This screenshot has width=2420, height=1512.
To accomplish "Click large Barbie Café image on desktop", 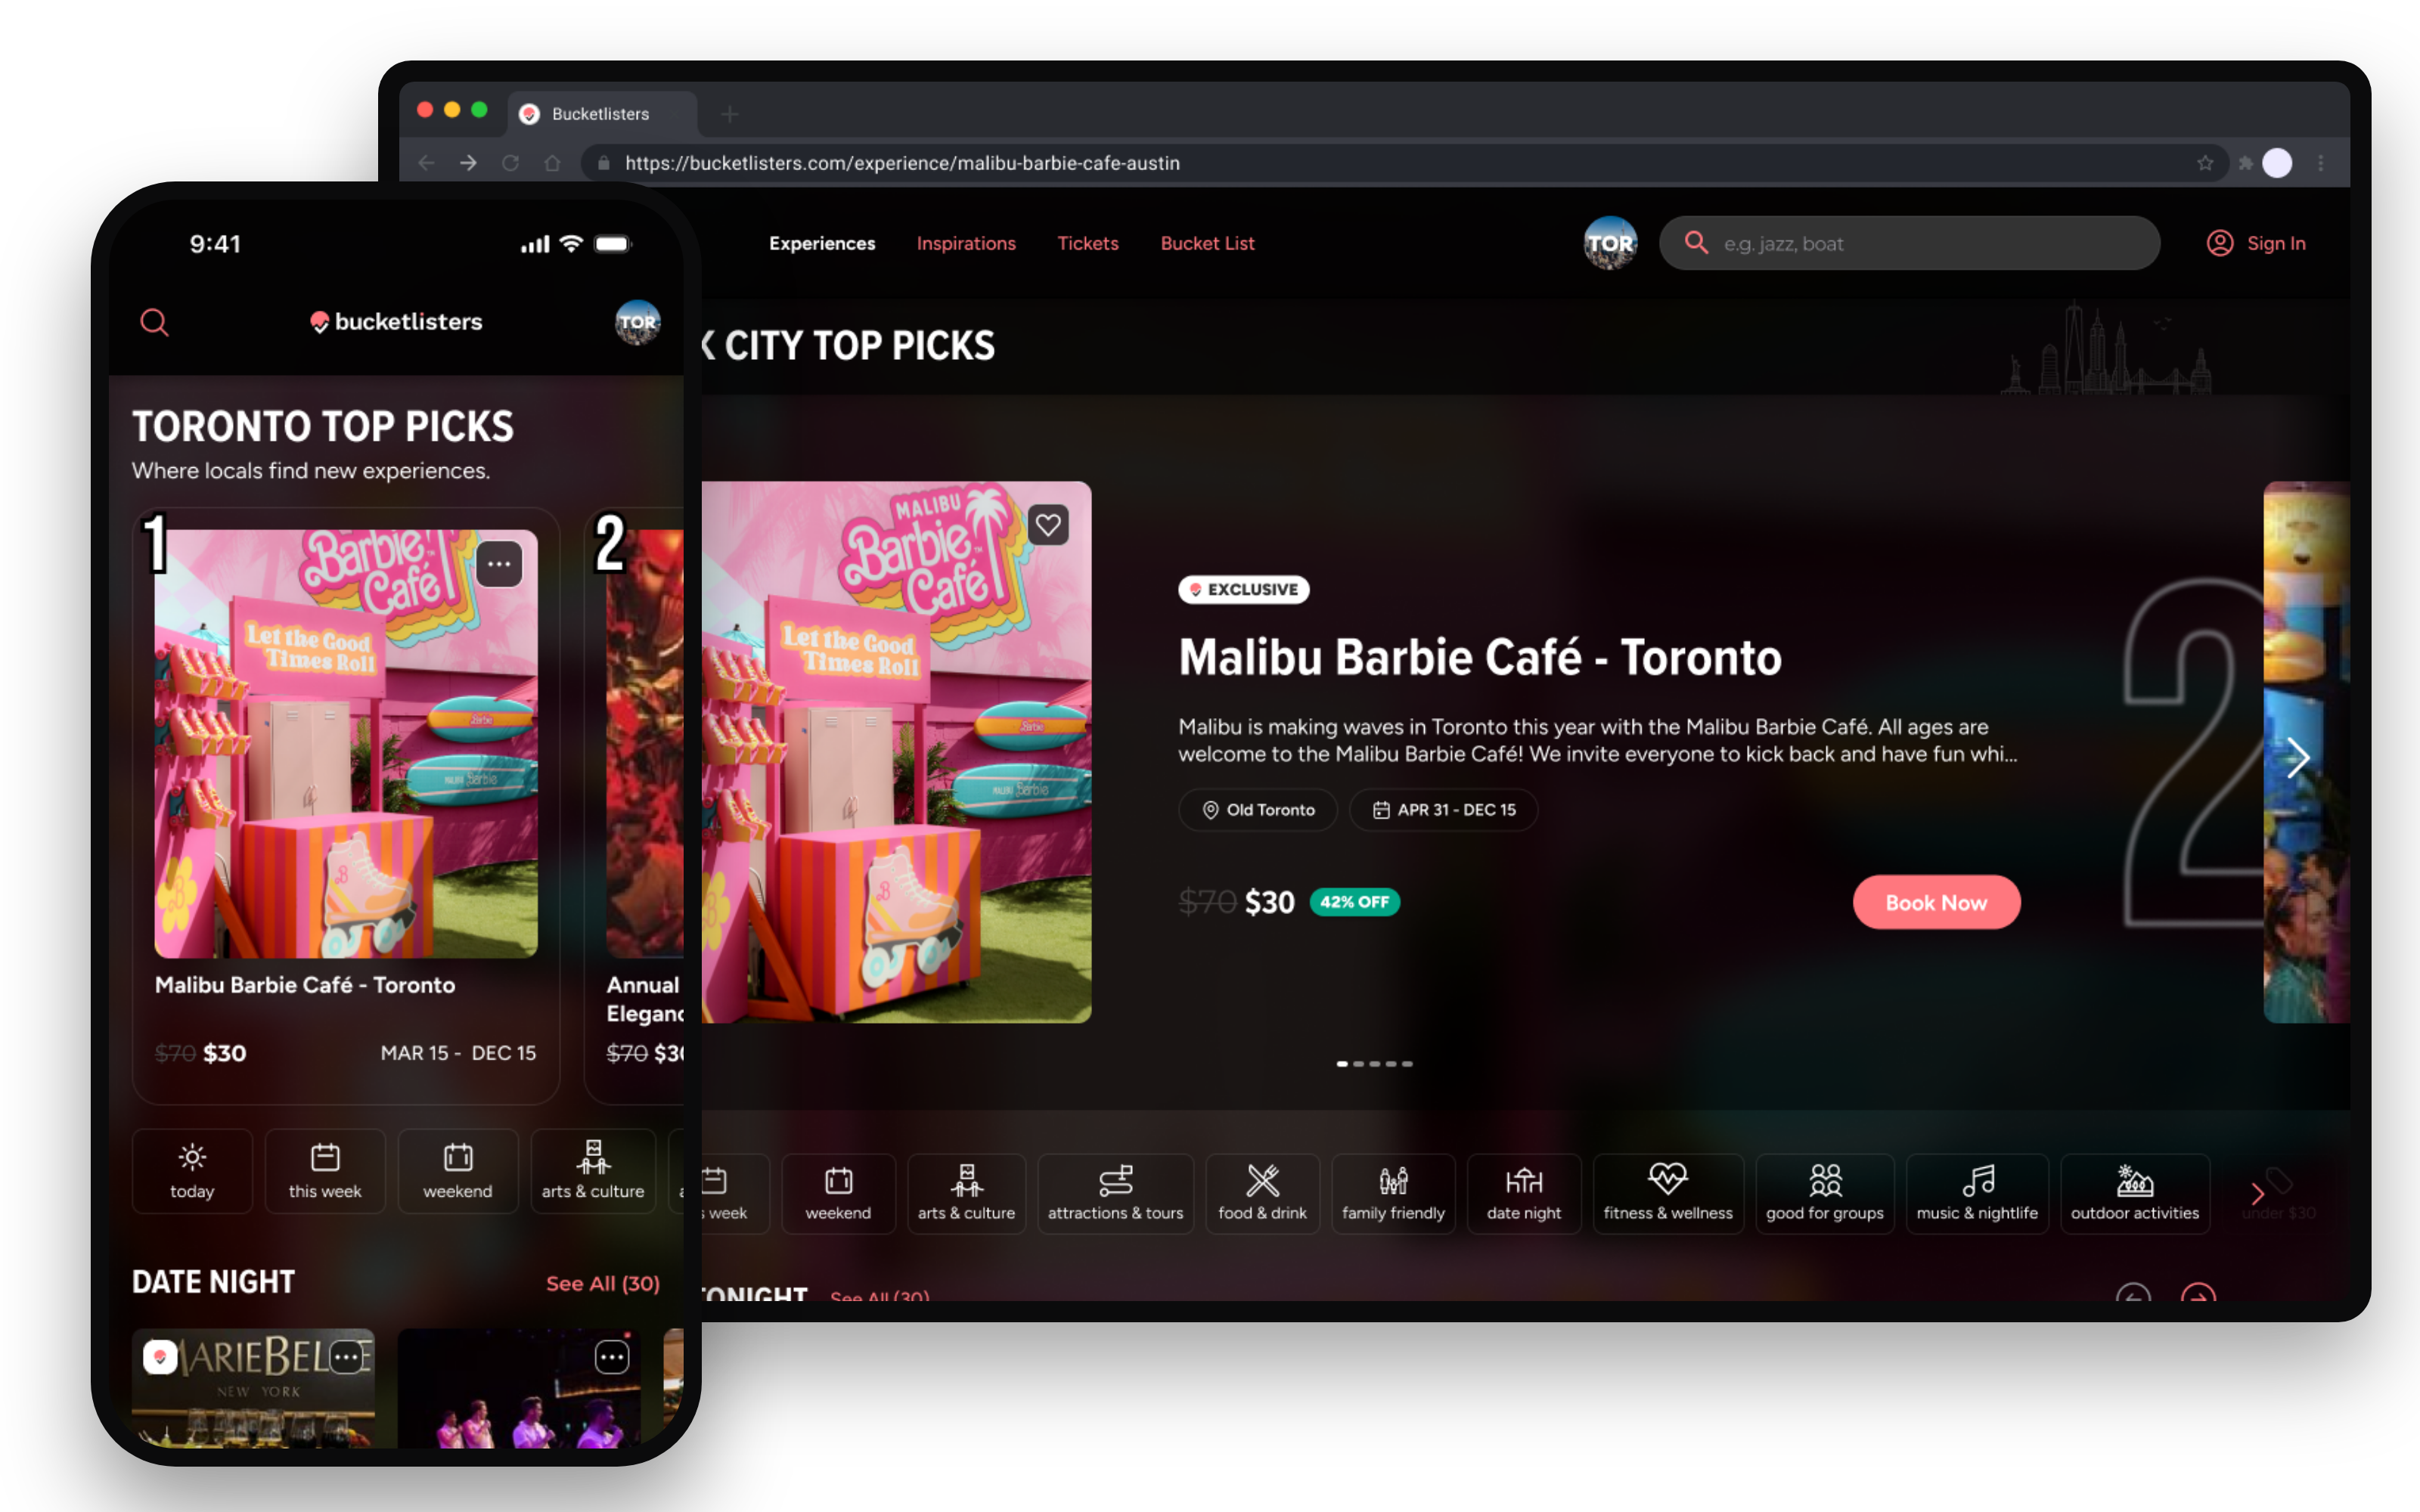I will (896, 752).
